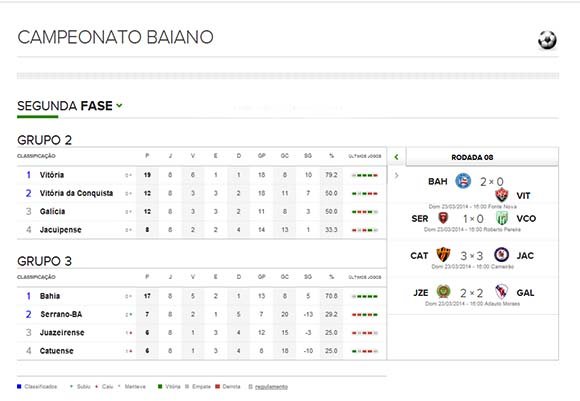Click the Serrano crest next to SER
The width and height of the screenshot is (580, 401).
click(443, 218)
